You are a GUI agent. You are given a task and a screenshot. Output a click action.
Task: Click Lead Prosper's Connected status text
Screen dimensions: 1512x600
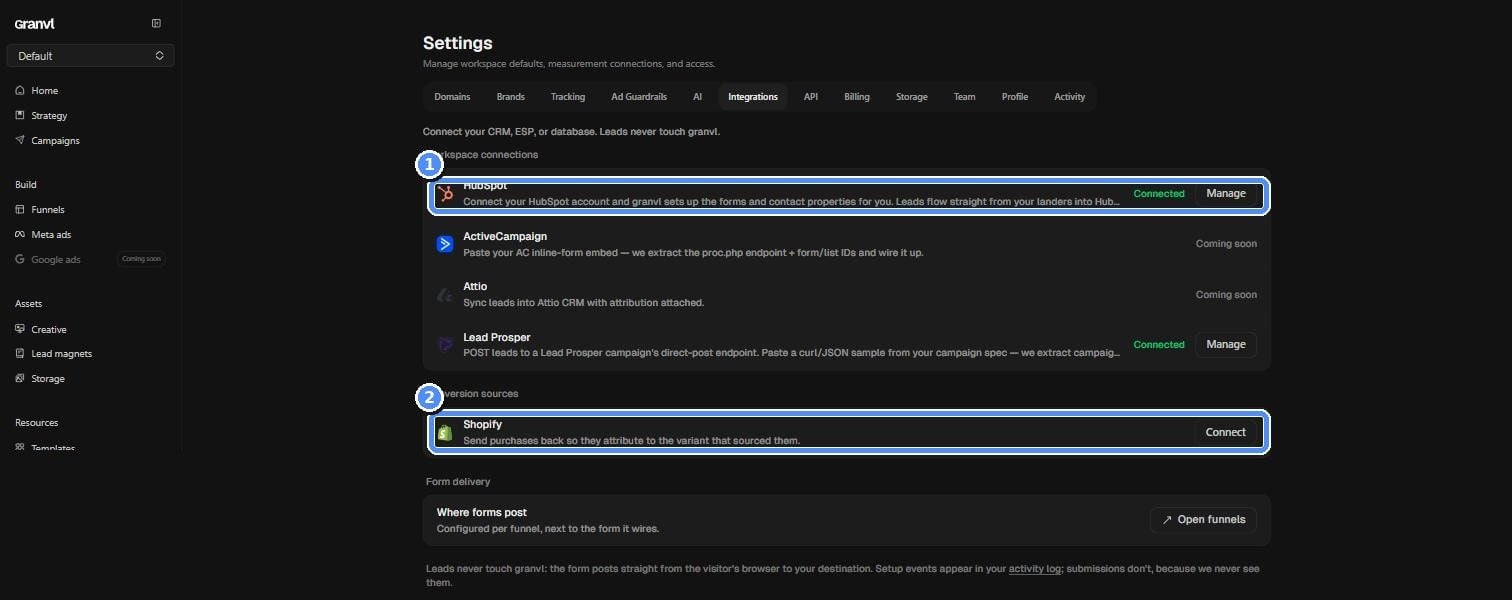click(x=1159, y=344)
